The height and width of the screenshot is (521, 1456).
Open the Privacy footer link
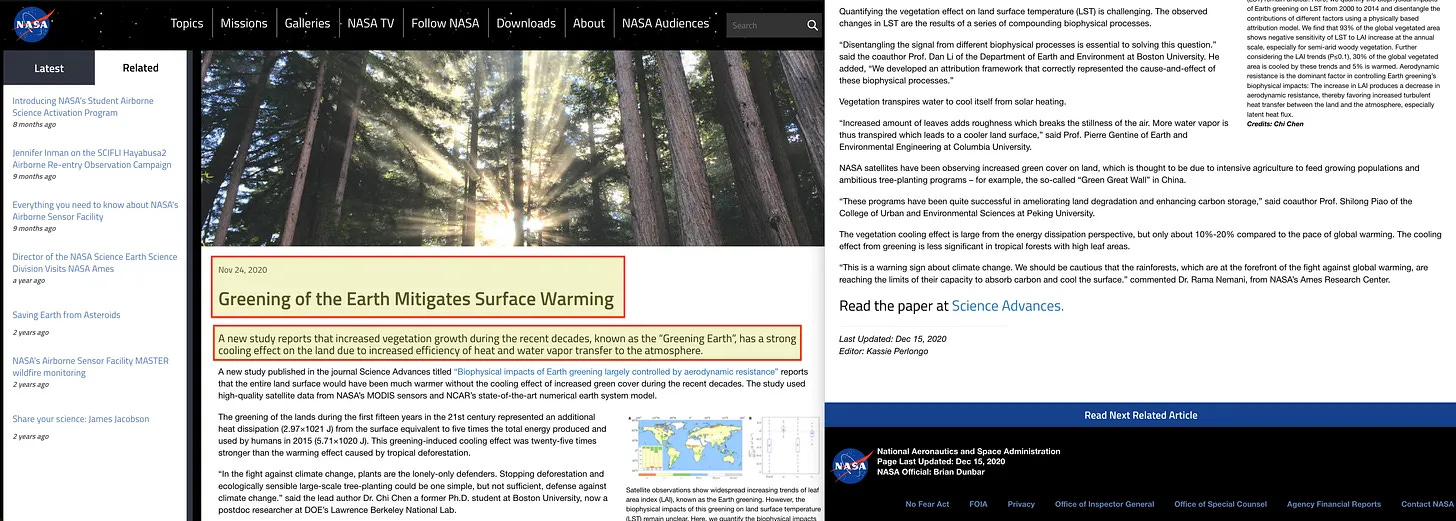[x=1021, y=504]
